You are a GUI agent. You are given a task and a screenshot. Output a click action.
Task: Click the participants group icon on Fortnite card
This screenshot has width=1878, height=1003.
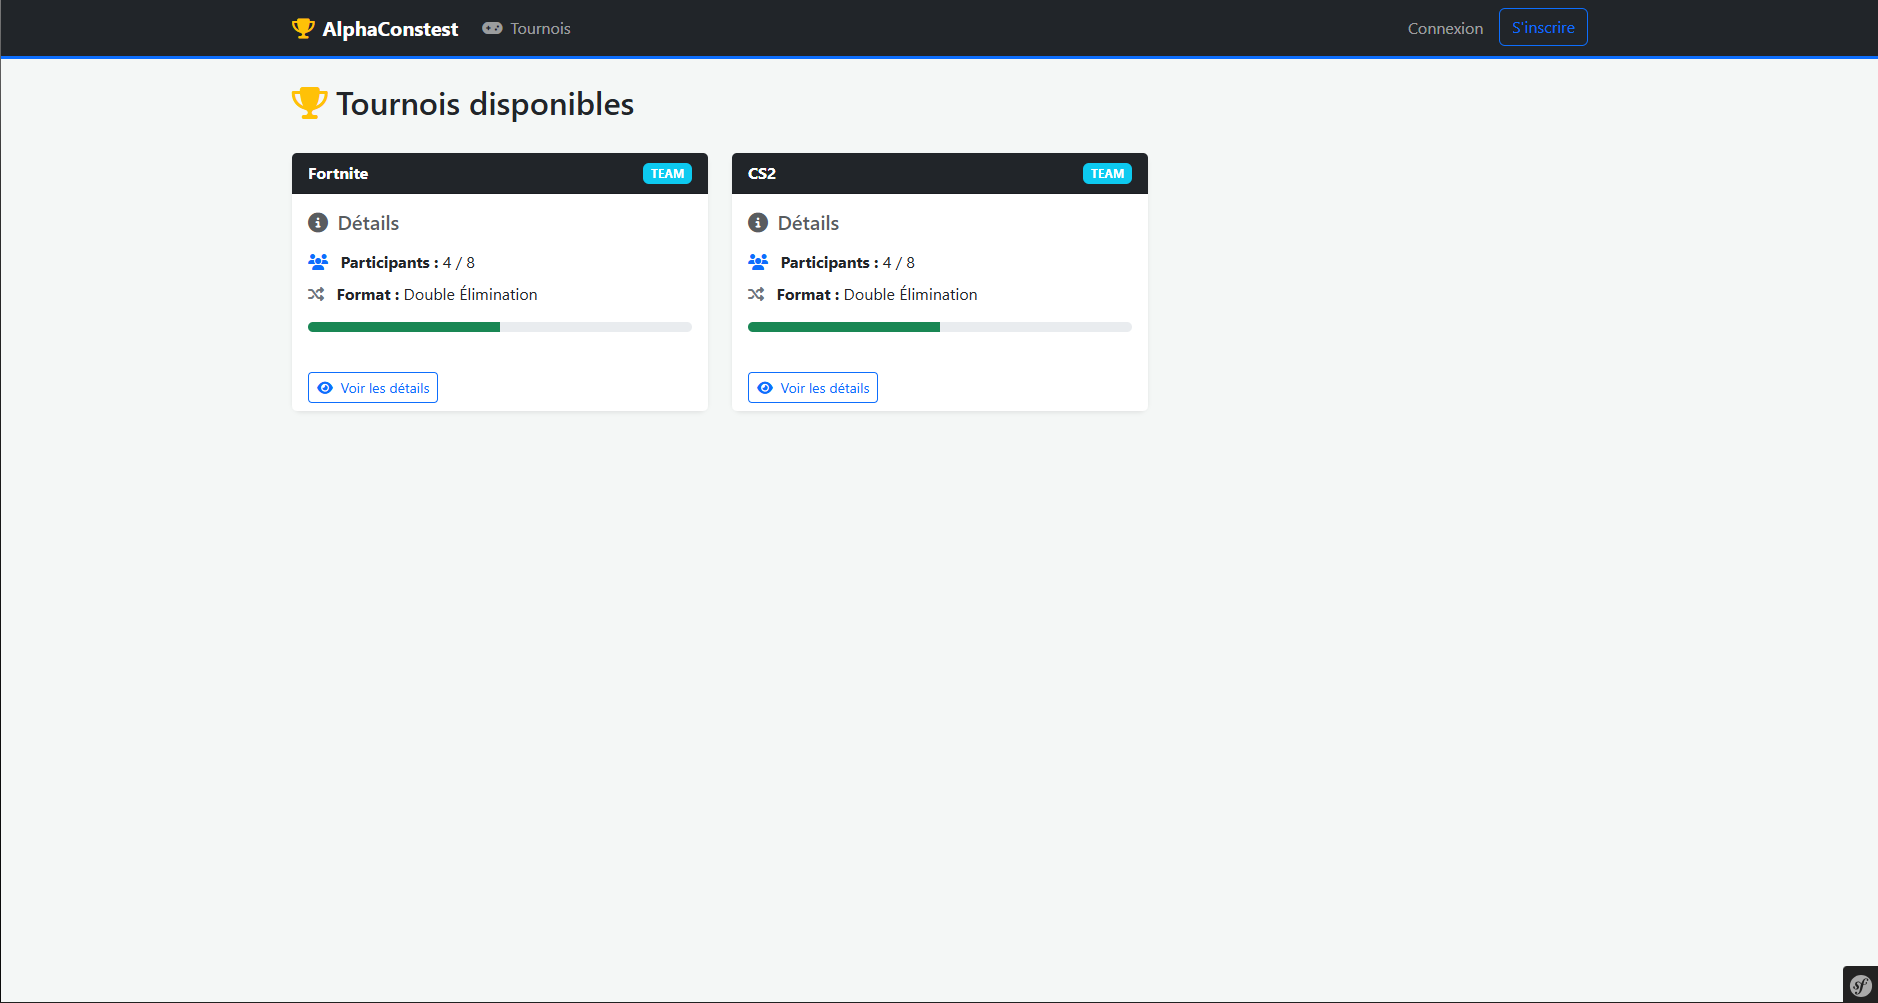[x=318, y=262]
